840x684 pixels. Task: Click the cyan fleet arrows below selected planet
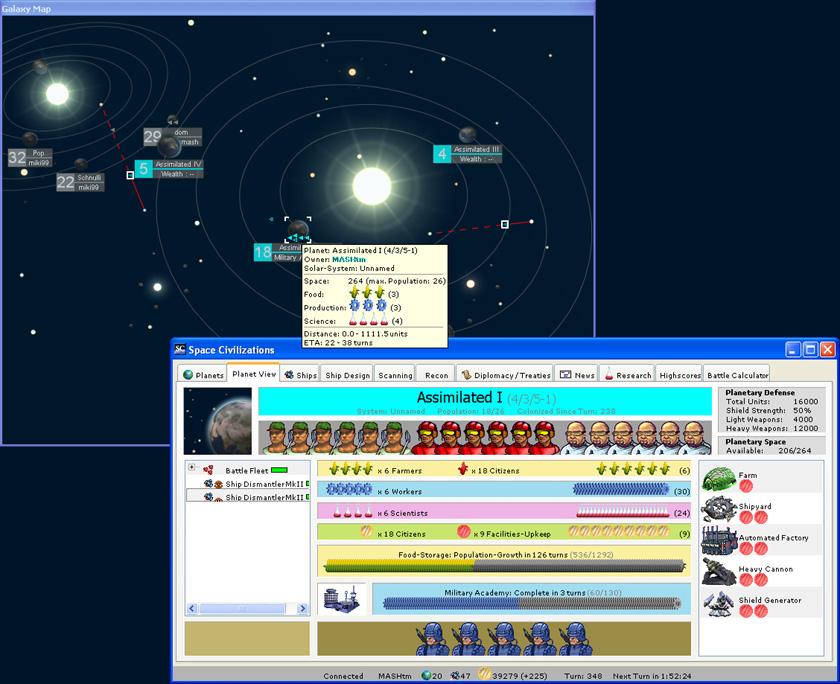pyautogui.click(x=298, y=238)
